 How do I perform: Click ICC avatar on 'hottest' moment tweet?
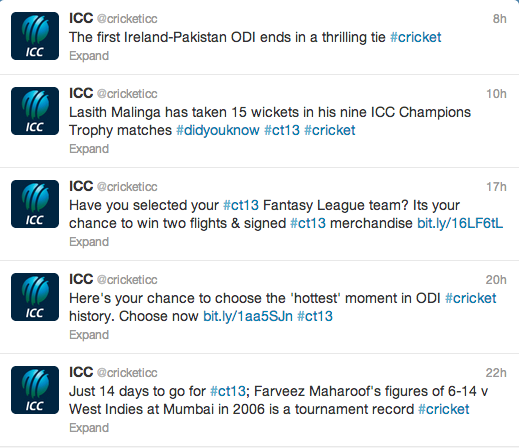point(35,297)
